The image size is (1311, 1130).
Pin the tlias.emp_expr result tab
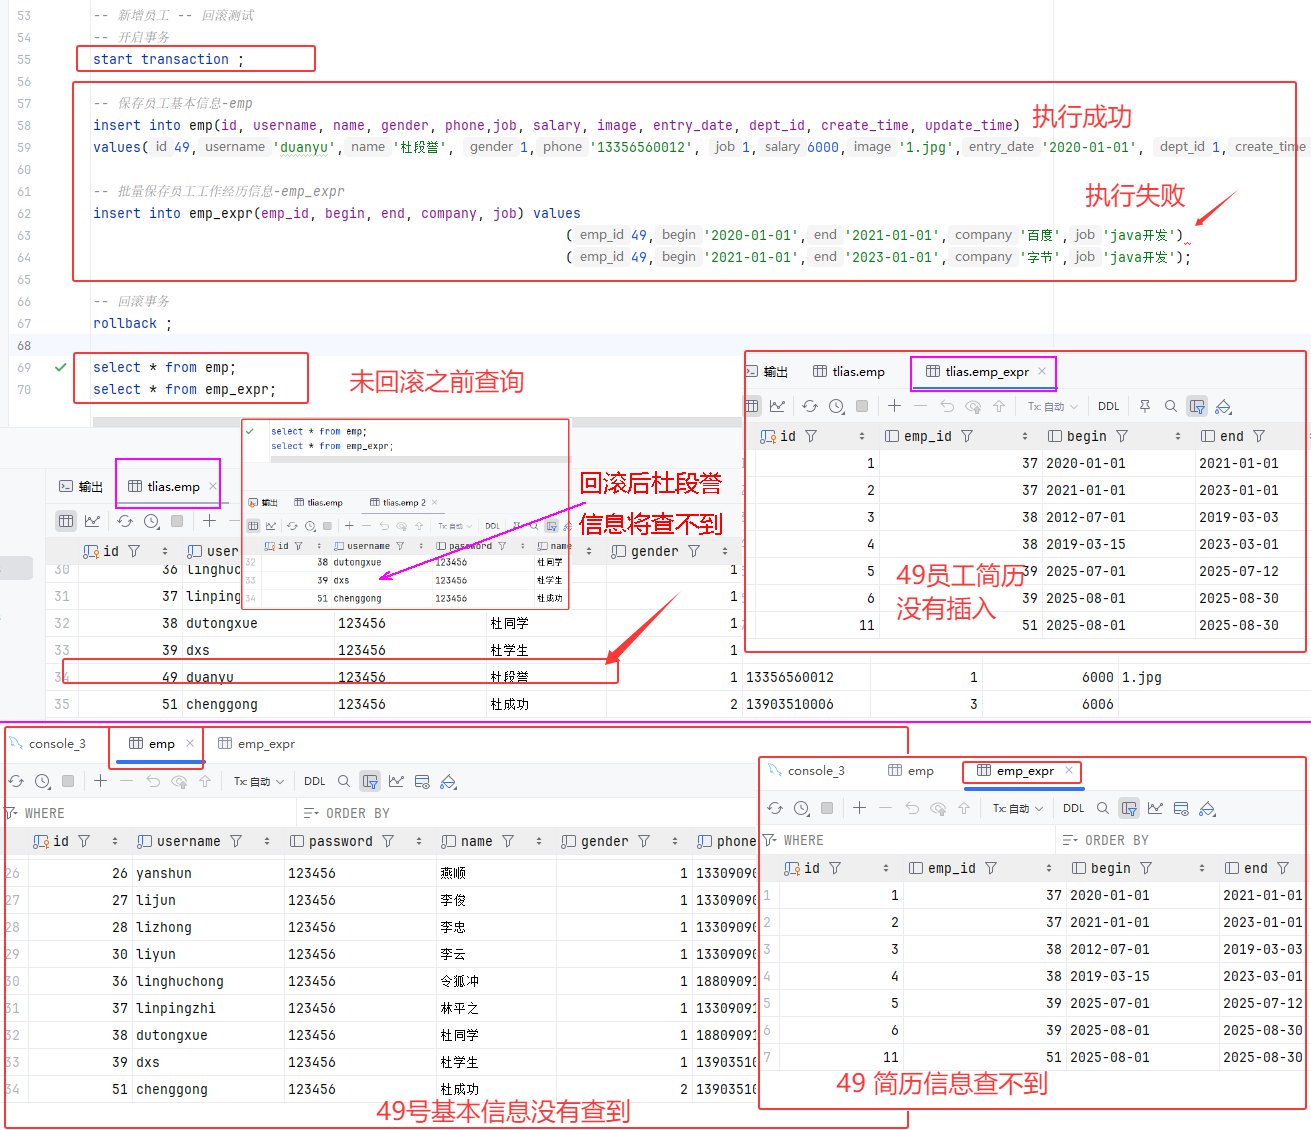click(x=1145, y=406)
